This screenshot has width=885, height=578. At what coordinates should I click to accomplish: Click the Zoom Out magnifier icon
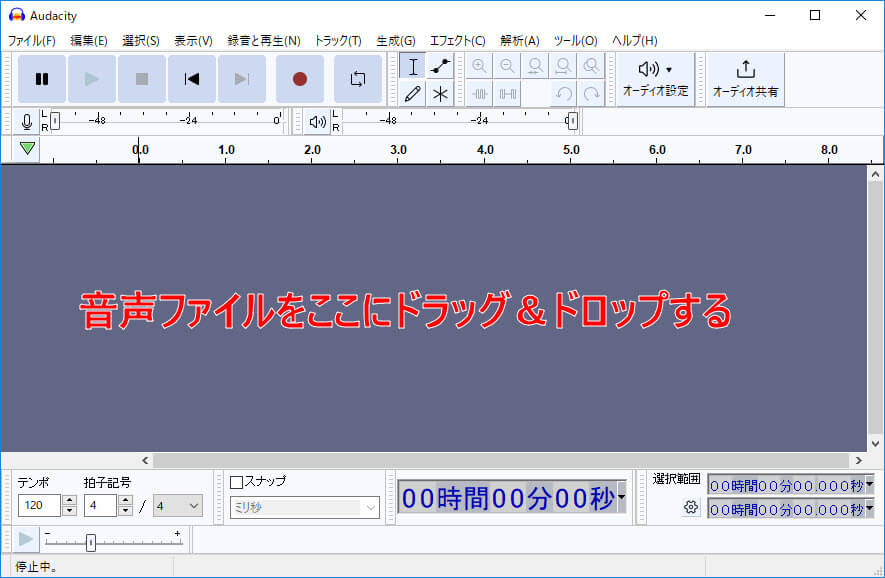[508, 66]
